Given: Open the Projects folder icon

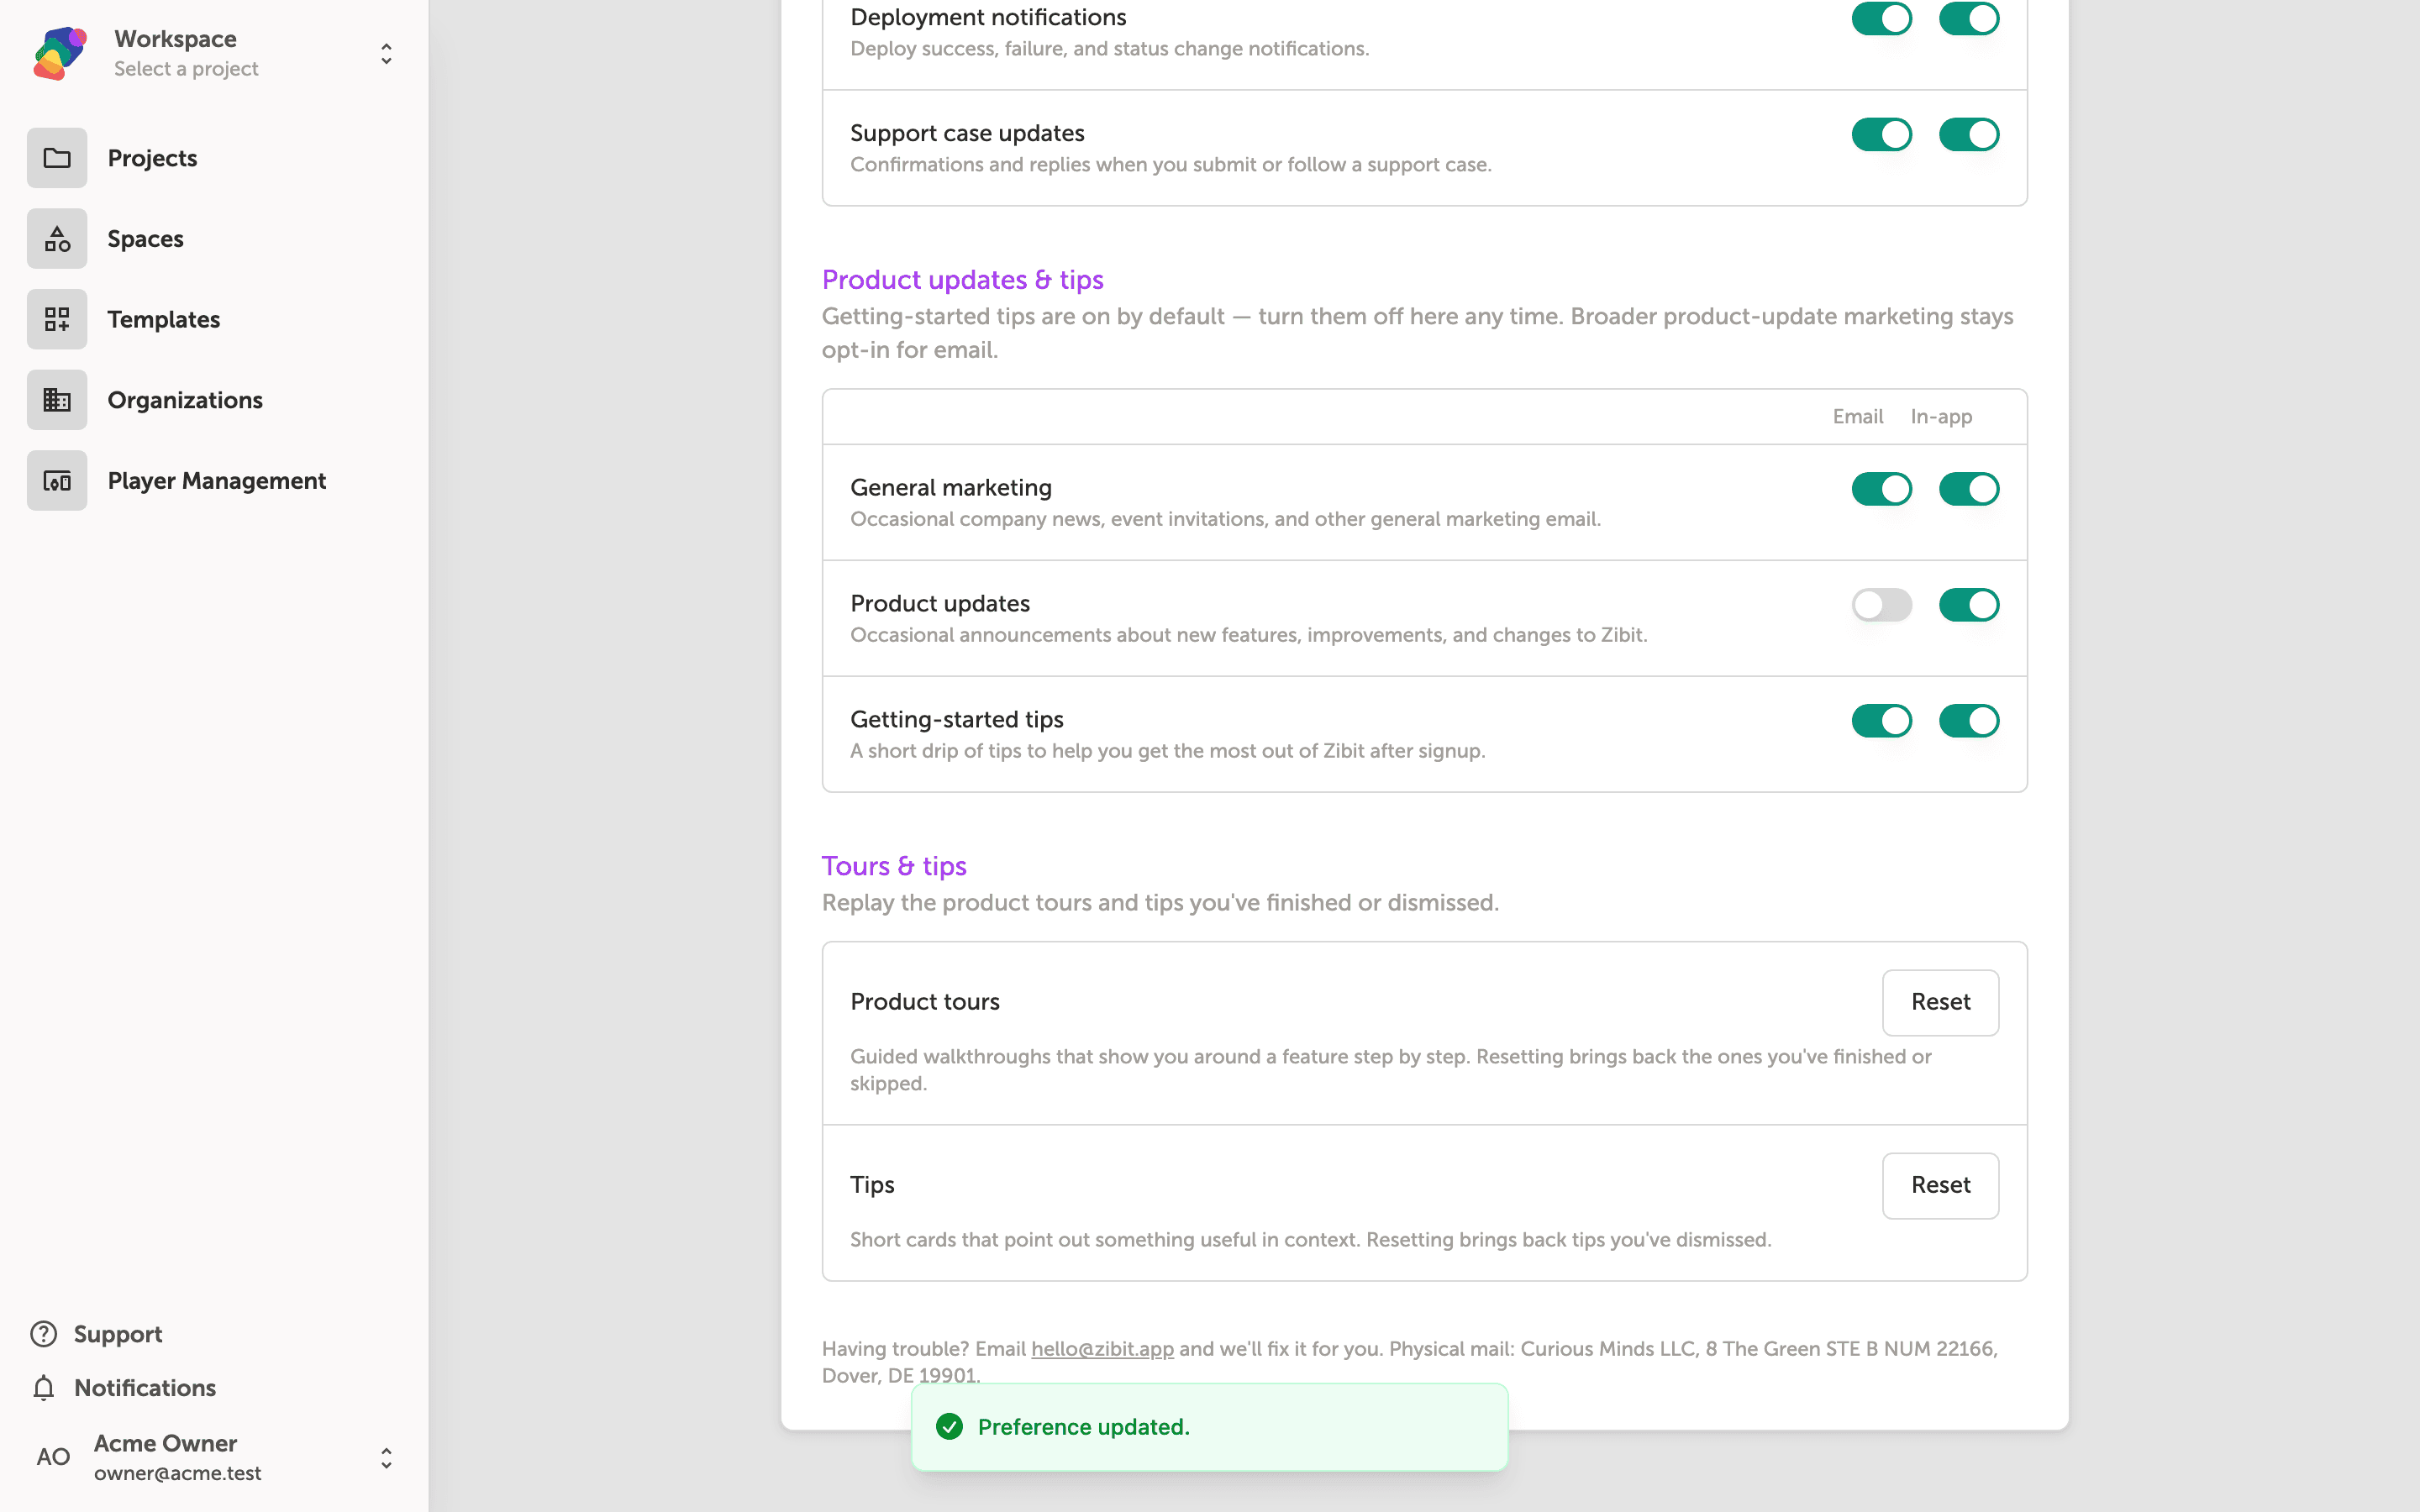Looking at the screenshot, I should pyautogui.click(x=57, y=158).
